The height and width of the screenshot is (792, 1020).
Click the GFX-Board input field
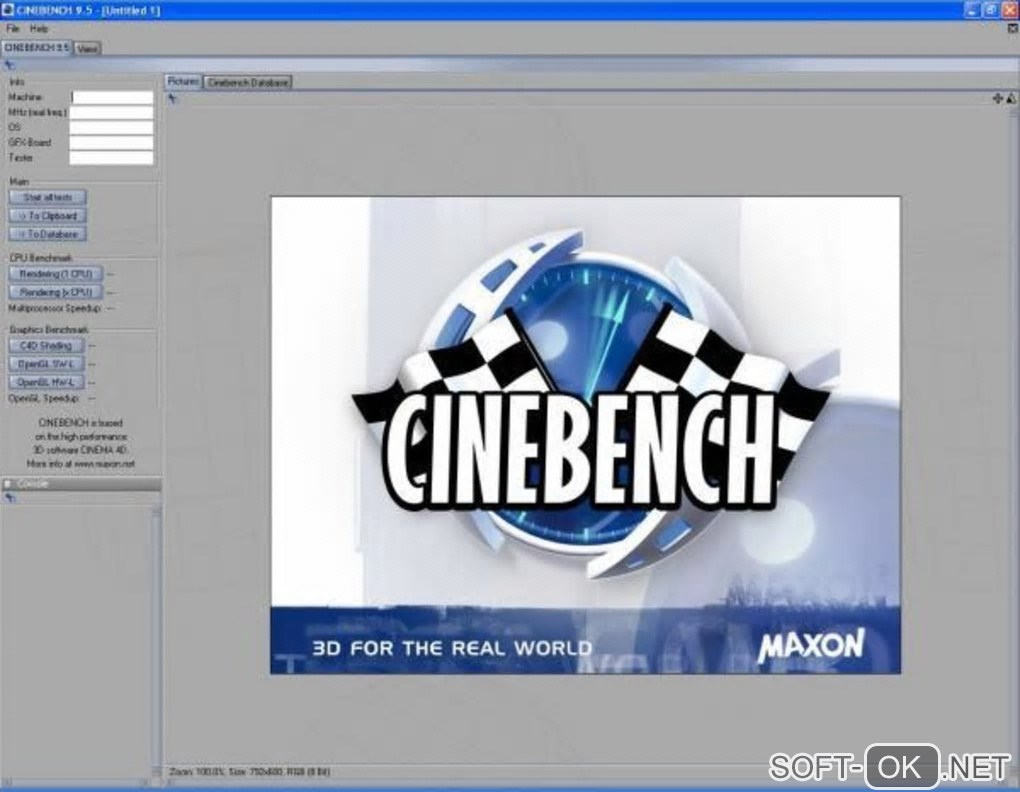click(112, 142)
